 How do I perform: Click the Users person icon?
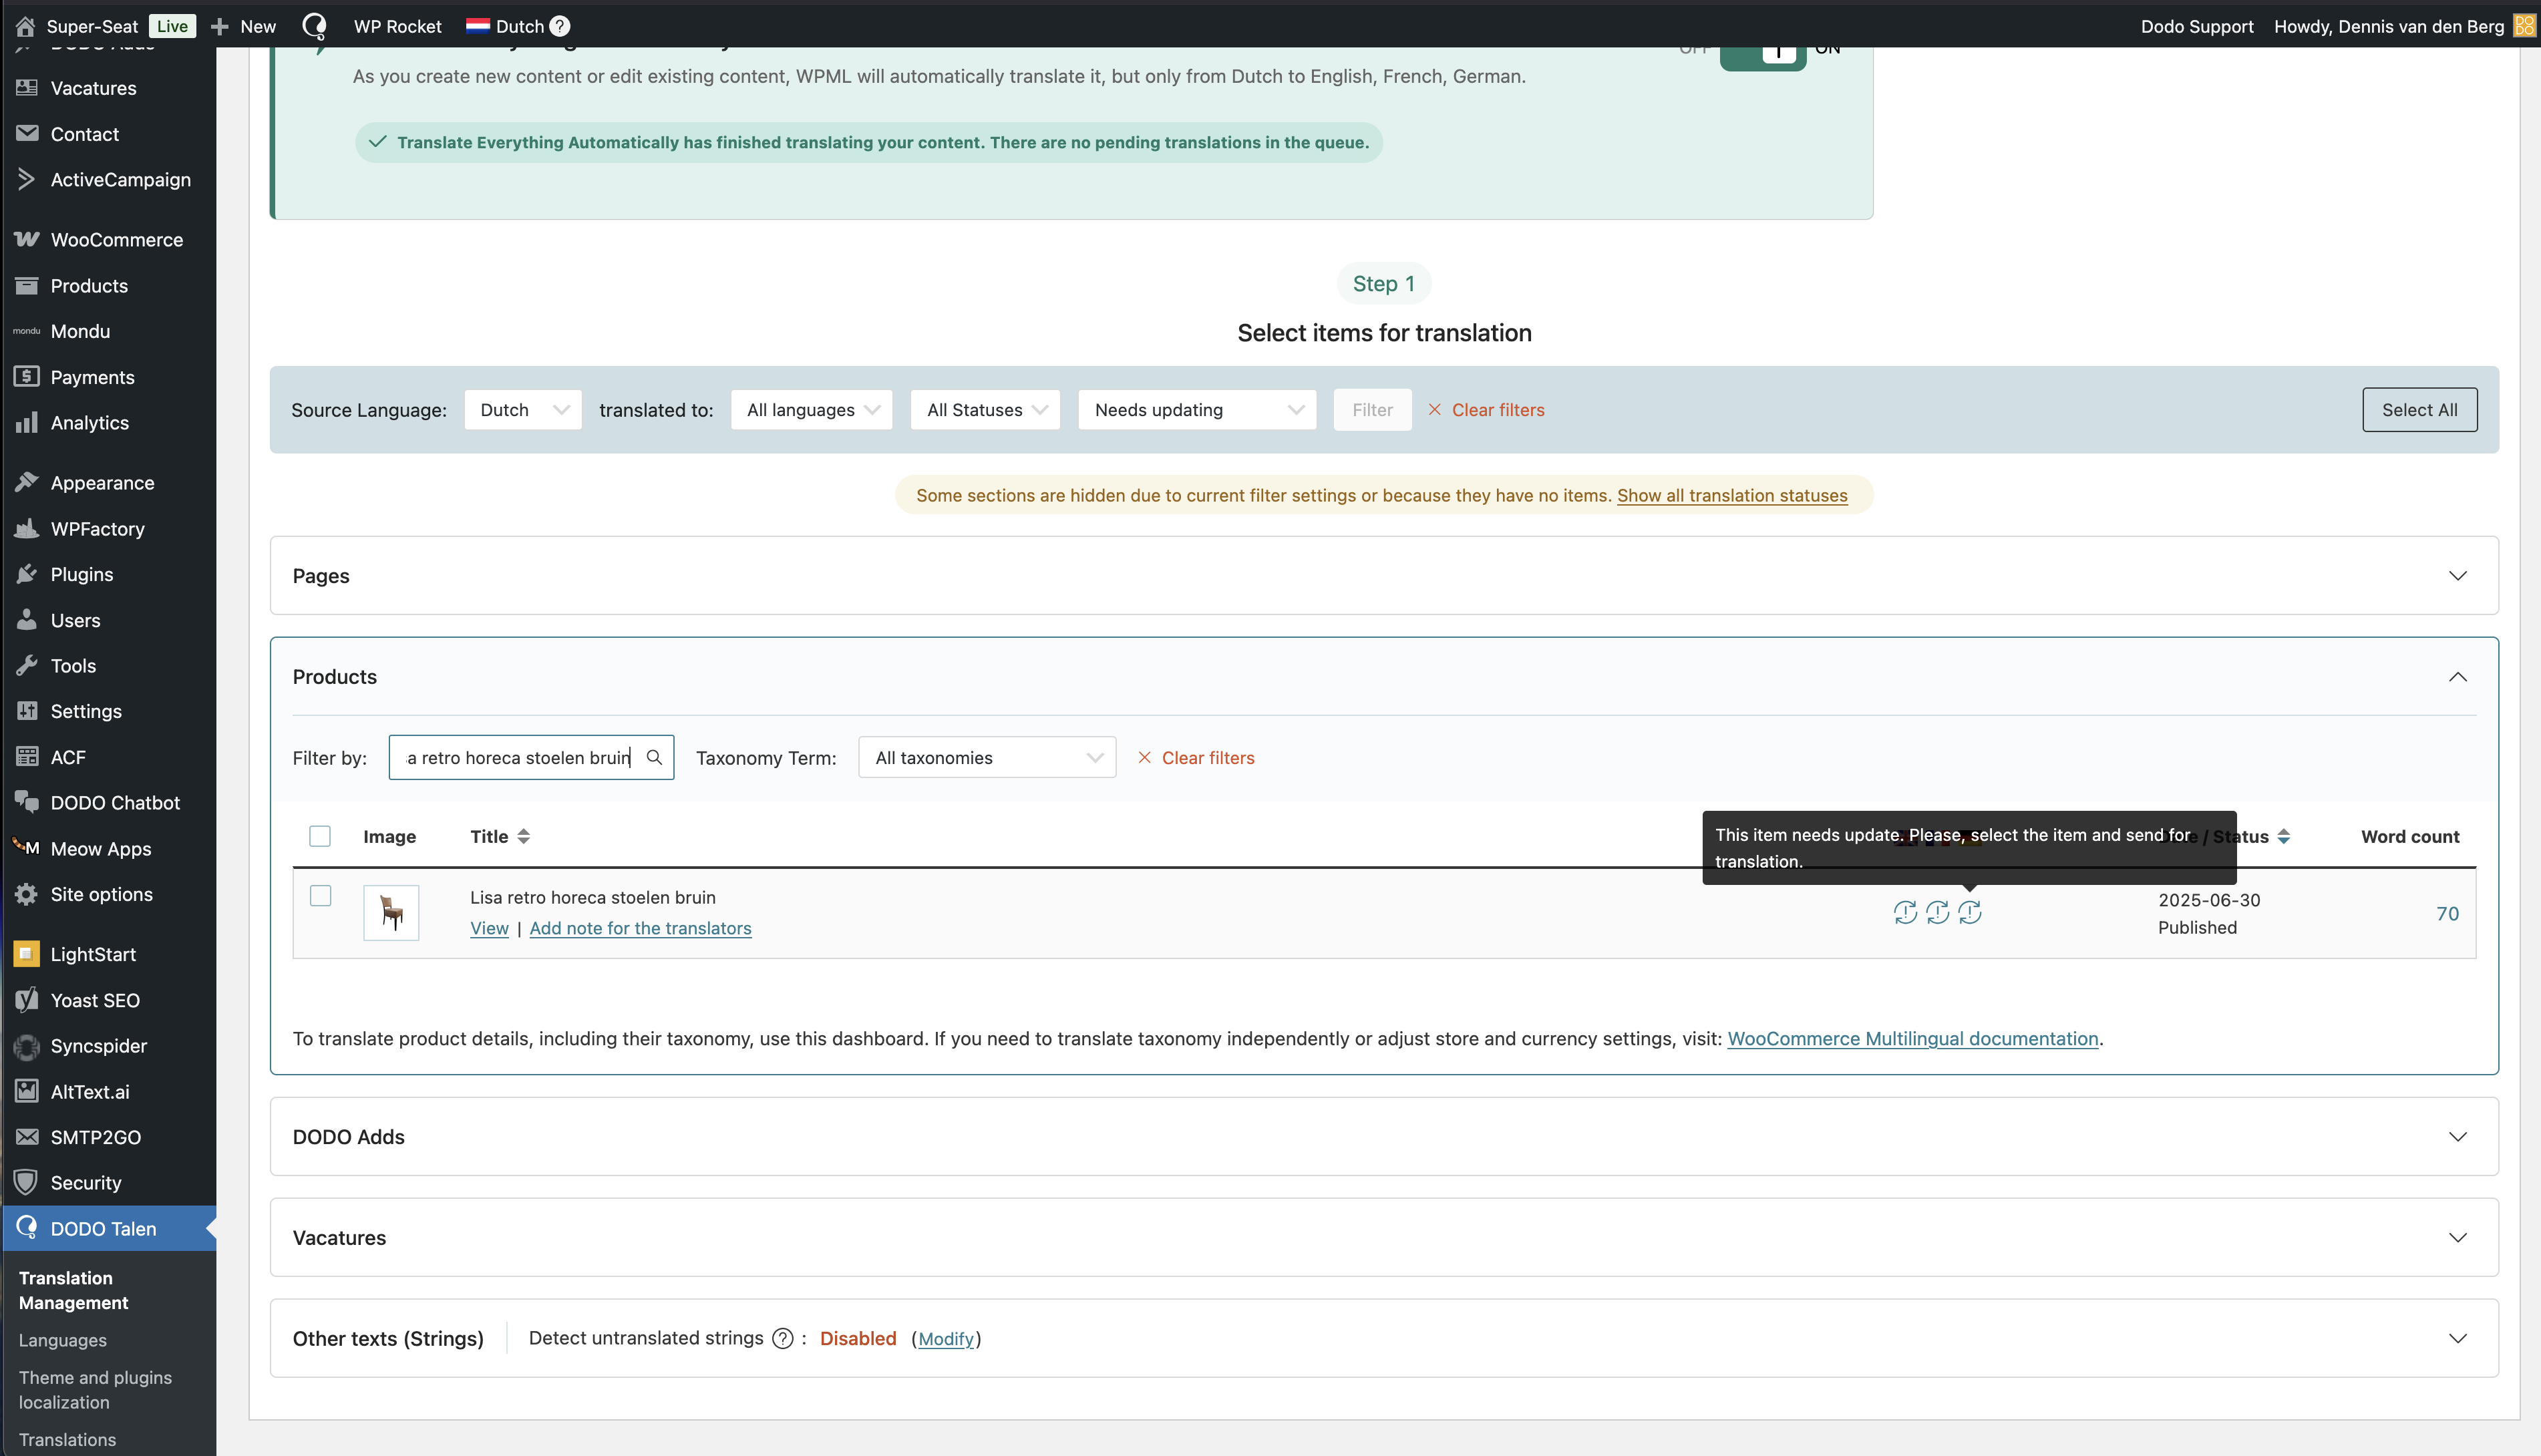point(27,619)
